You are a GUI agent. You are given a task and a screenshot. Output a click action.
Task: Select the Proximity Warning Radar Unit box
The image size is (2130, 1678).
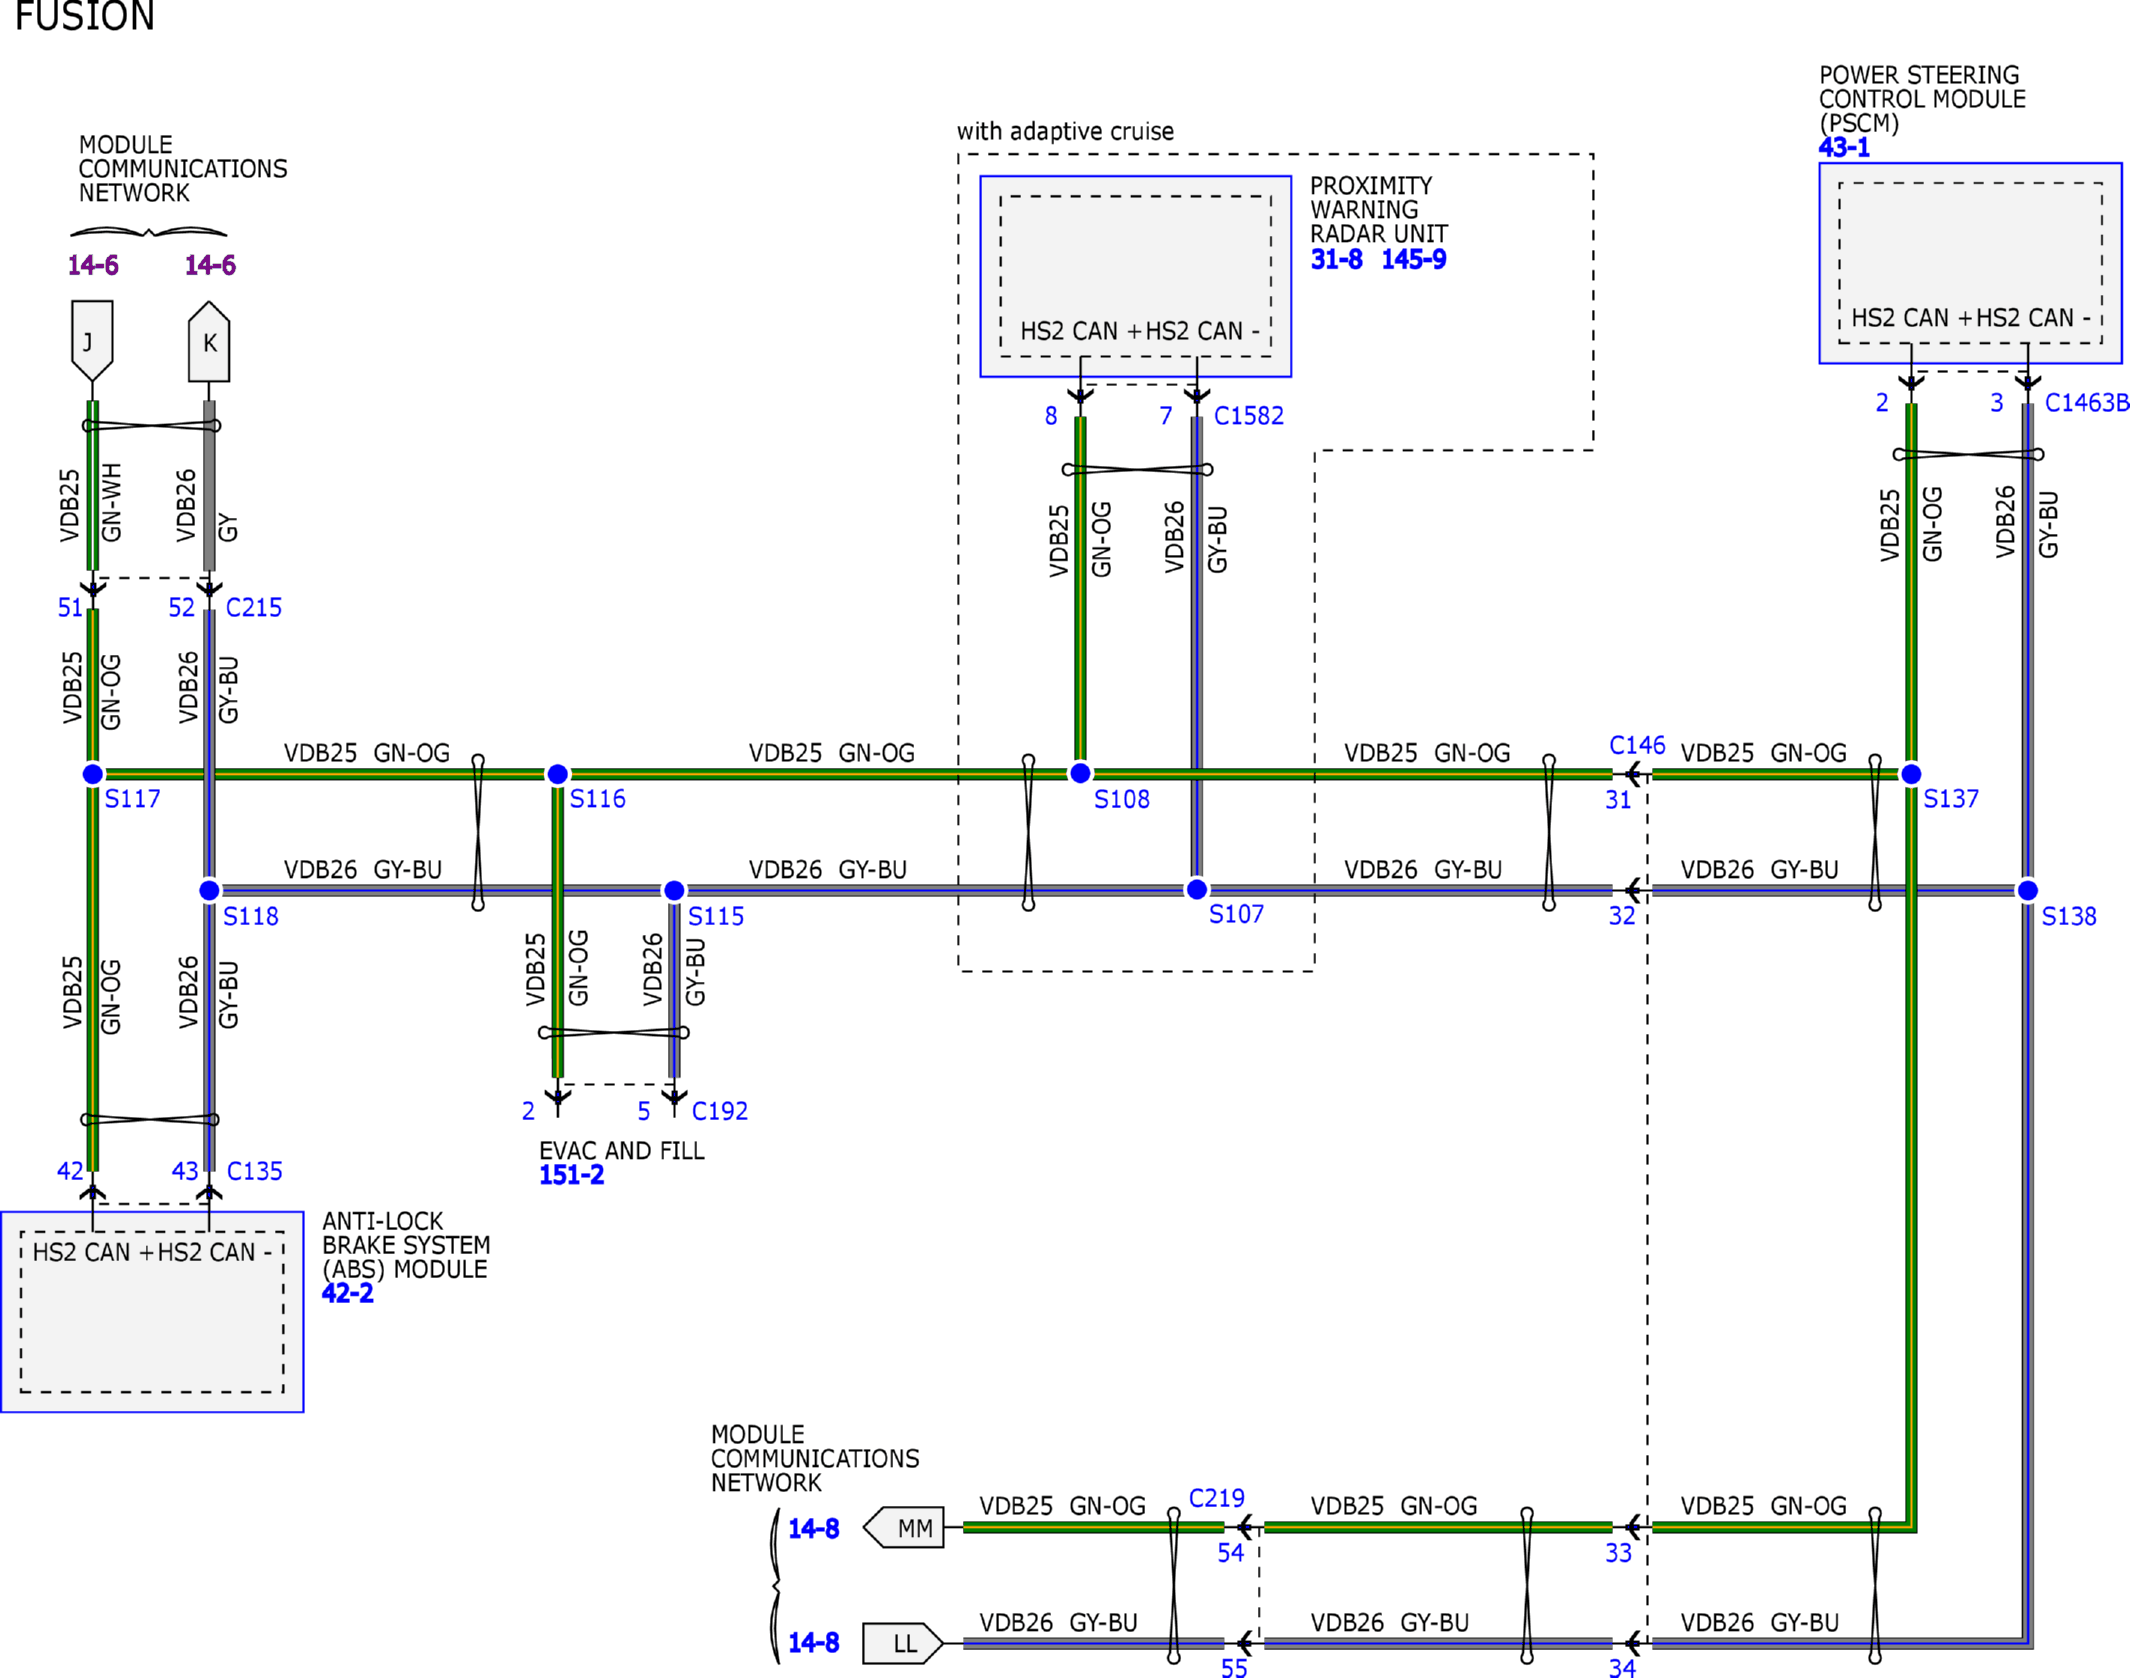click(1135, 276)
